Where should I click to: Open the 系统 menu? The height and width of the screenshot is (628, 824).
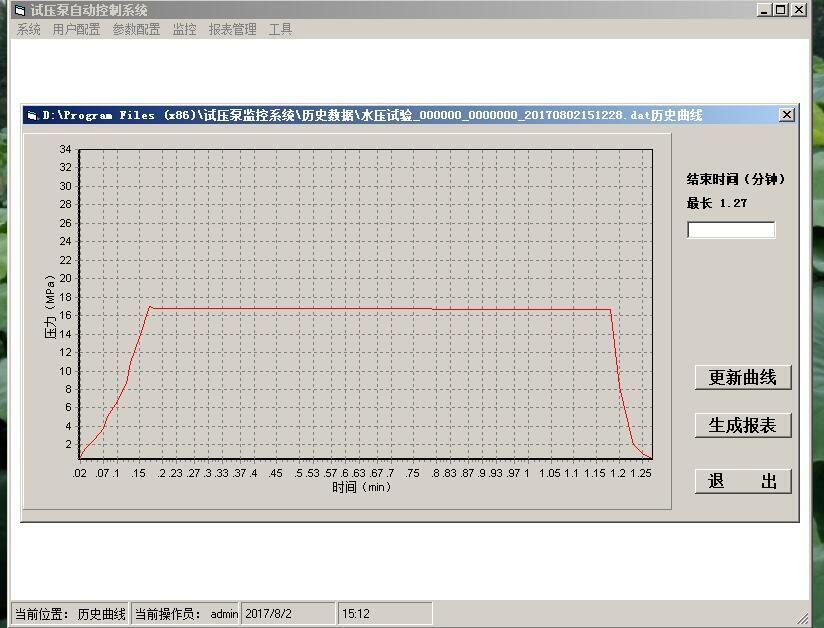point(28,30)
